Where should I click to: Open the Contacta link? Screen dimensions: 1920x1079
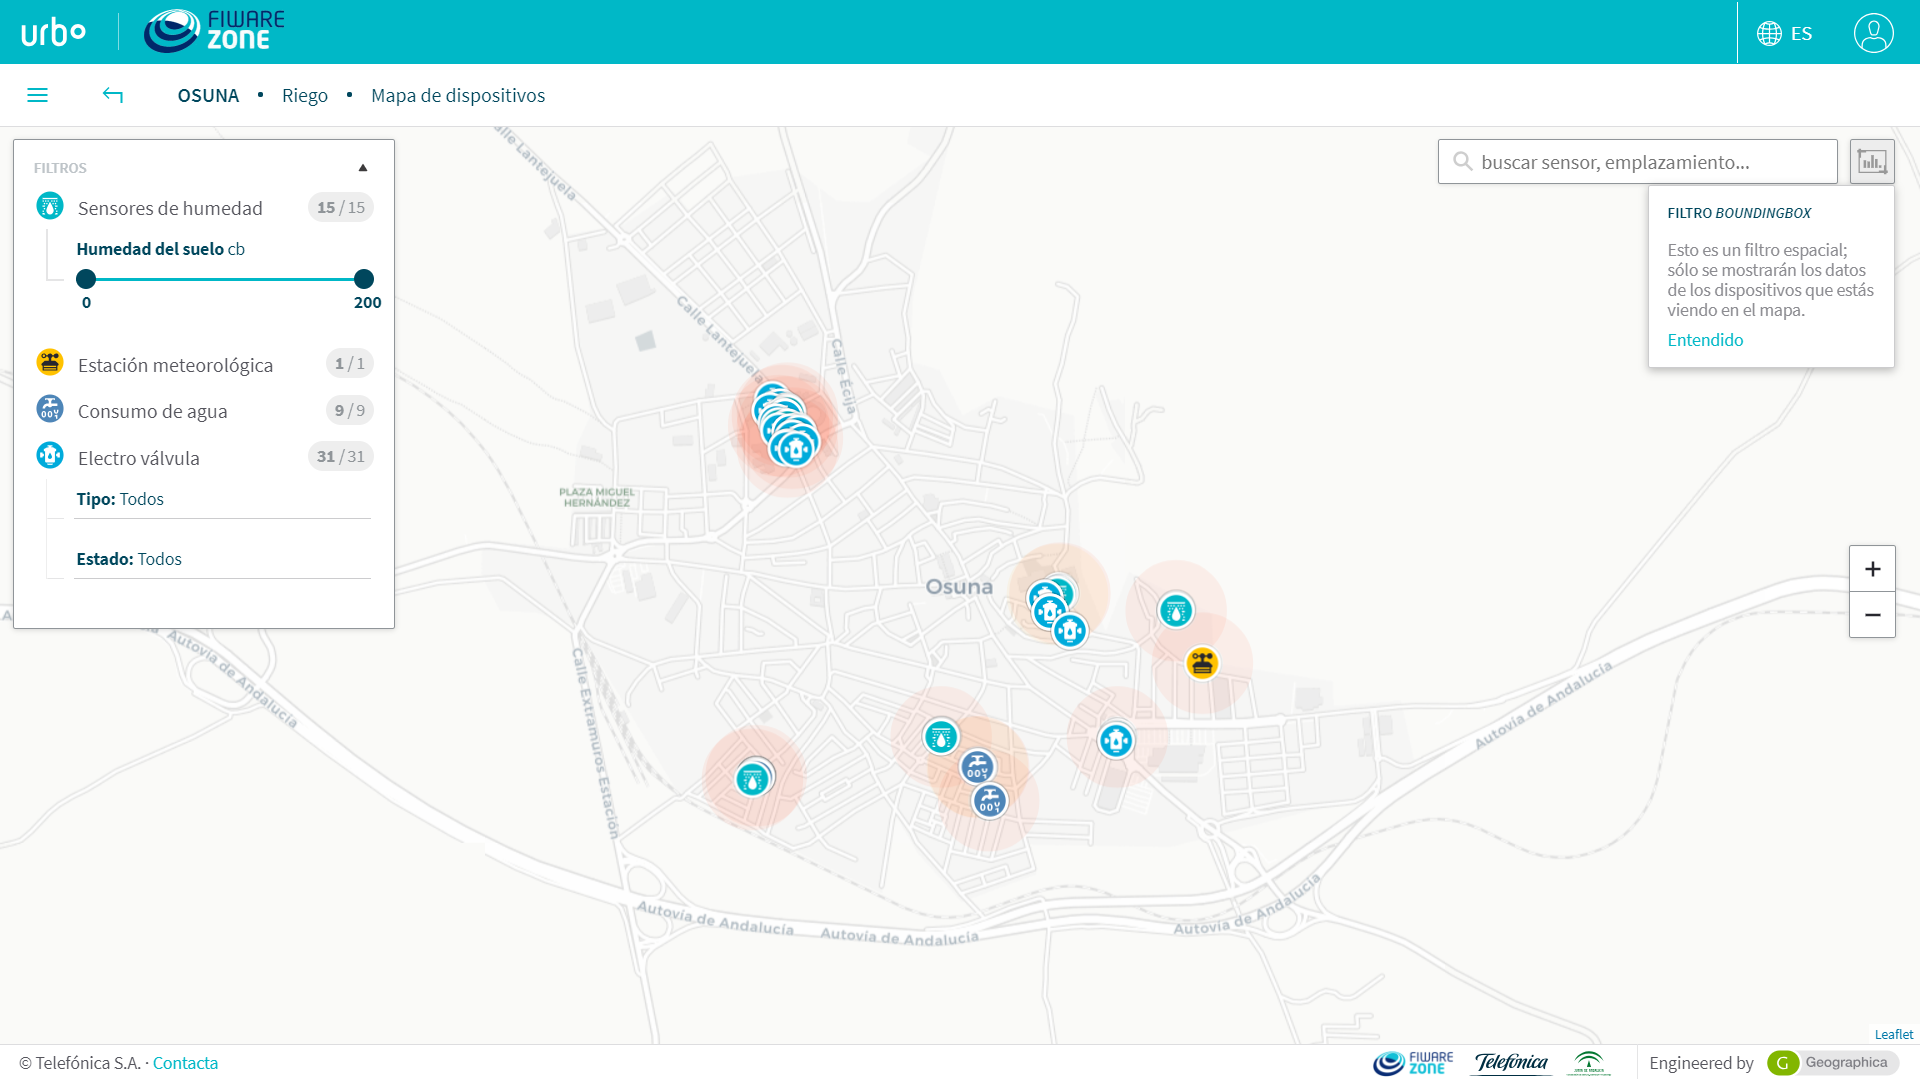(x=185, y=1063)
